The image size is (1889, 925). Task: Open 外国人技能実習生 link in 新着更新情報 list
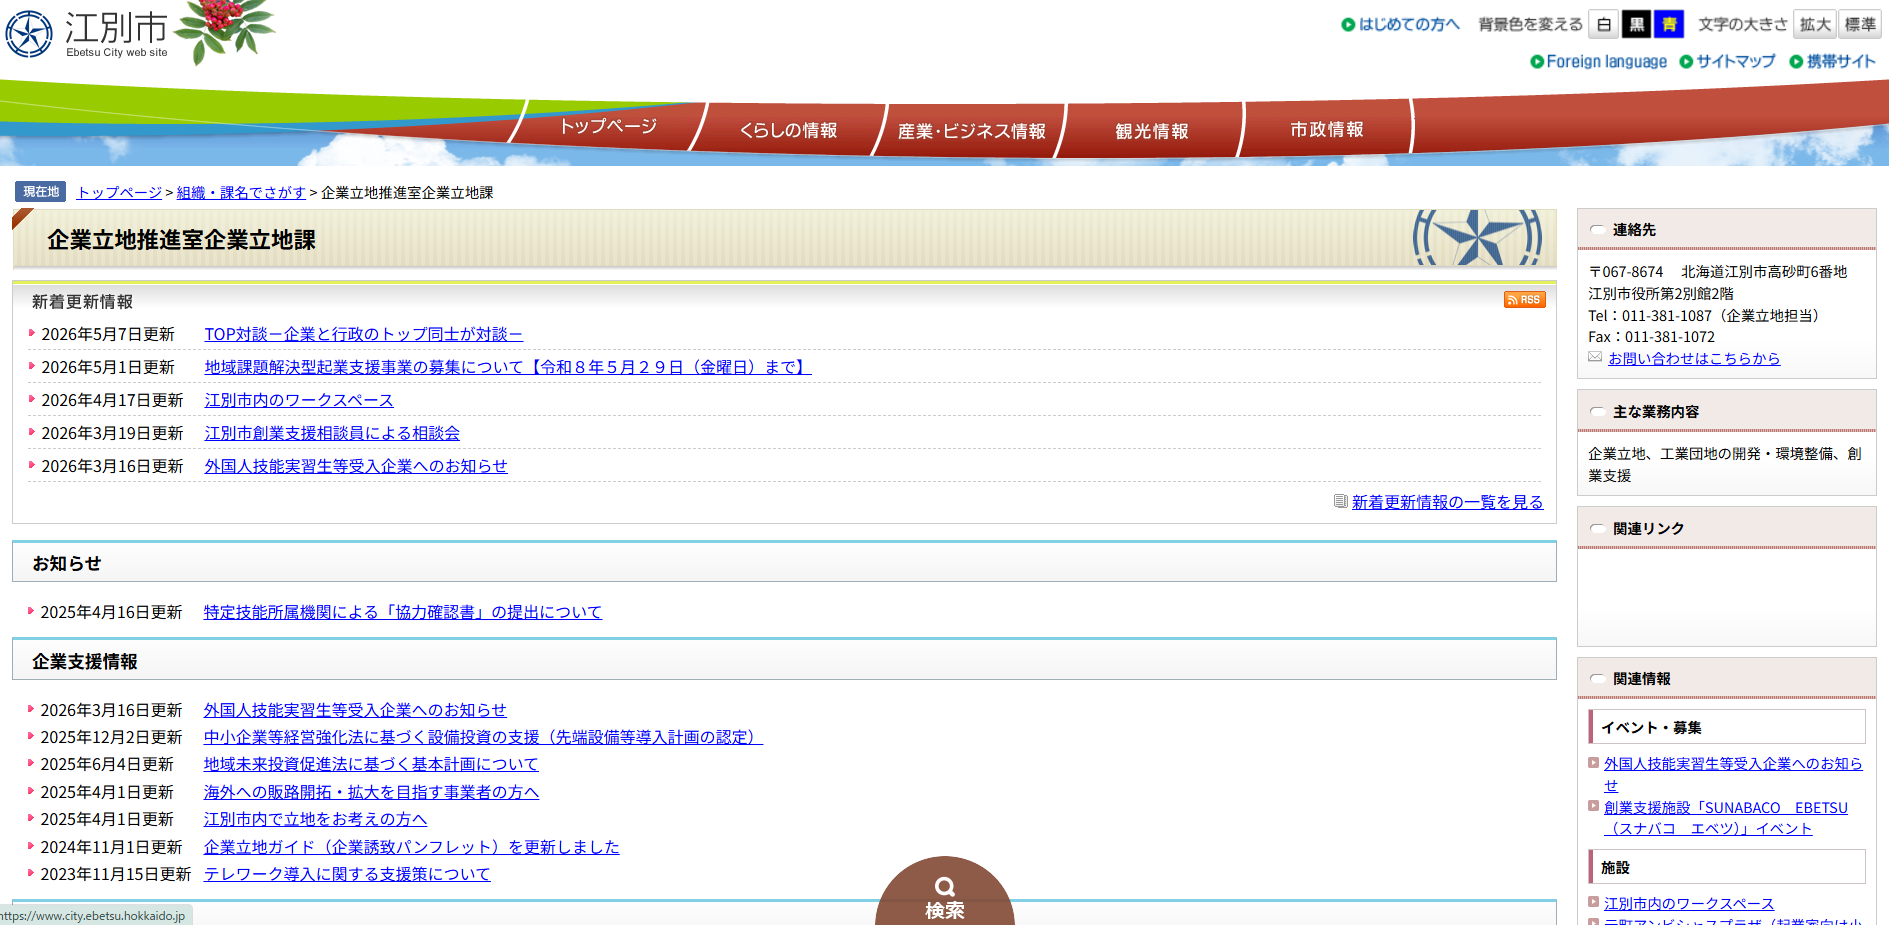[356, 466]
